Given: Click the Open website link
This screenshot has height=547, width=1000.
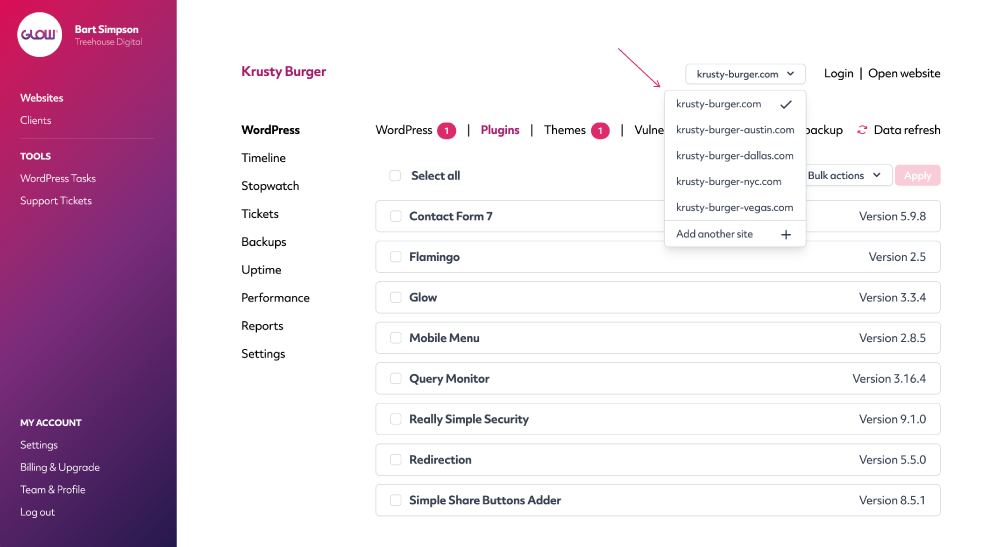Looking at the screenshot, I should click(904, 73).
